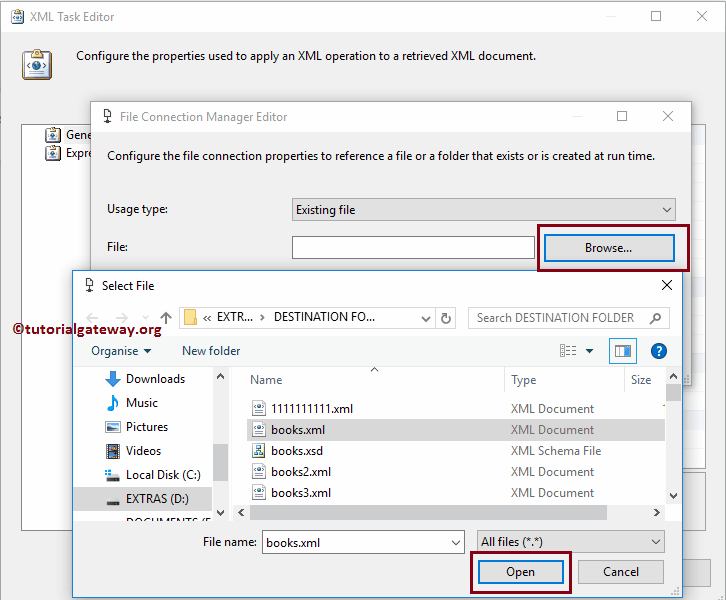The height and width of the screenshot is (600, 726).
Task: Toggle the preview pane button
Action: 623,351
